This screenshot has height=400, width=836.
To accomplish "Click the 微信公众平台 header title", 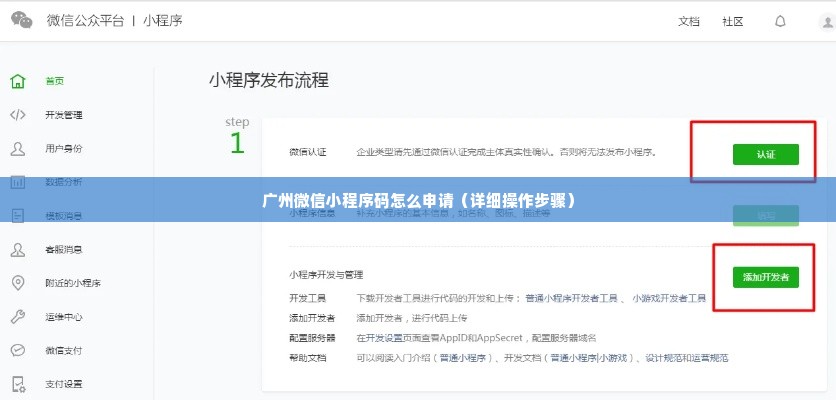I will pos(85,21).
